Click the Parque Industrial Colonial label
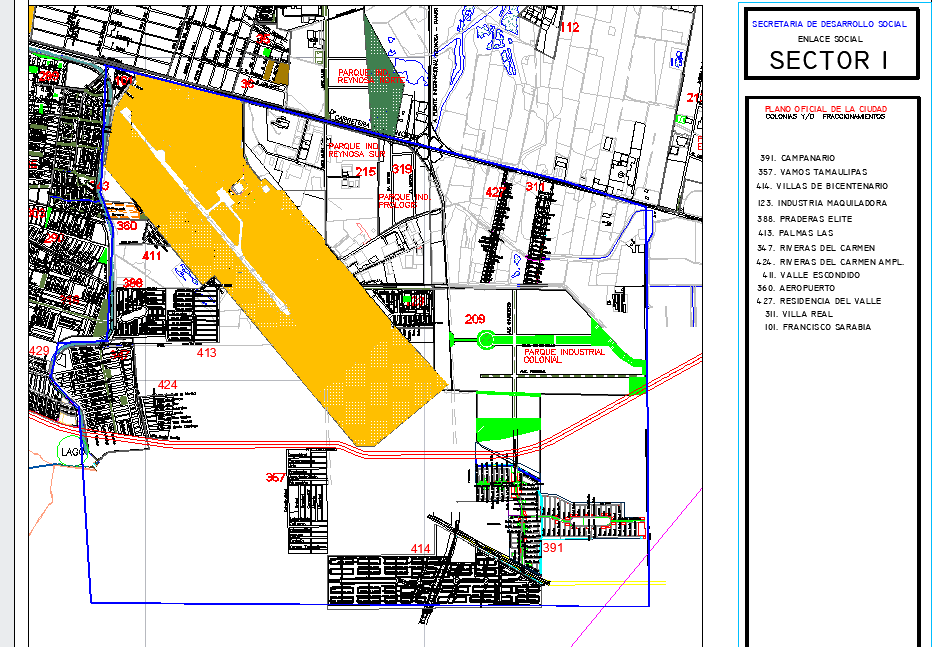This screenshot has height=647, width=940. pos(564,357)
